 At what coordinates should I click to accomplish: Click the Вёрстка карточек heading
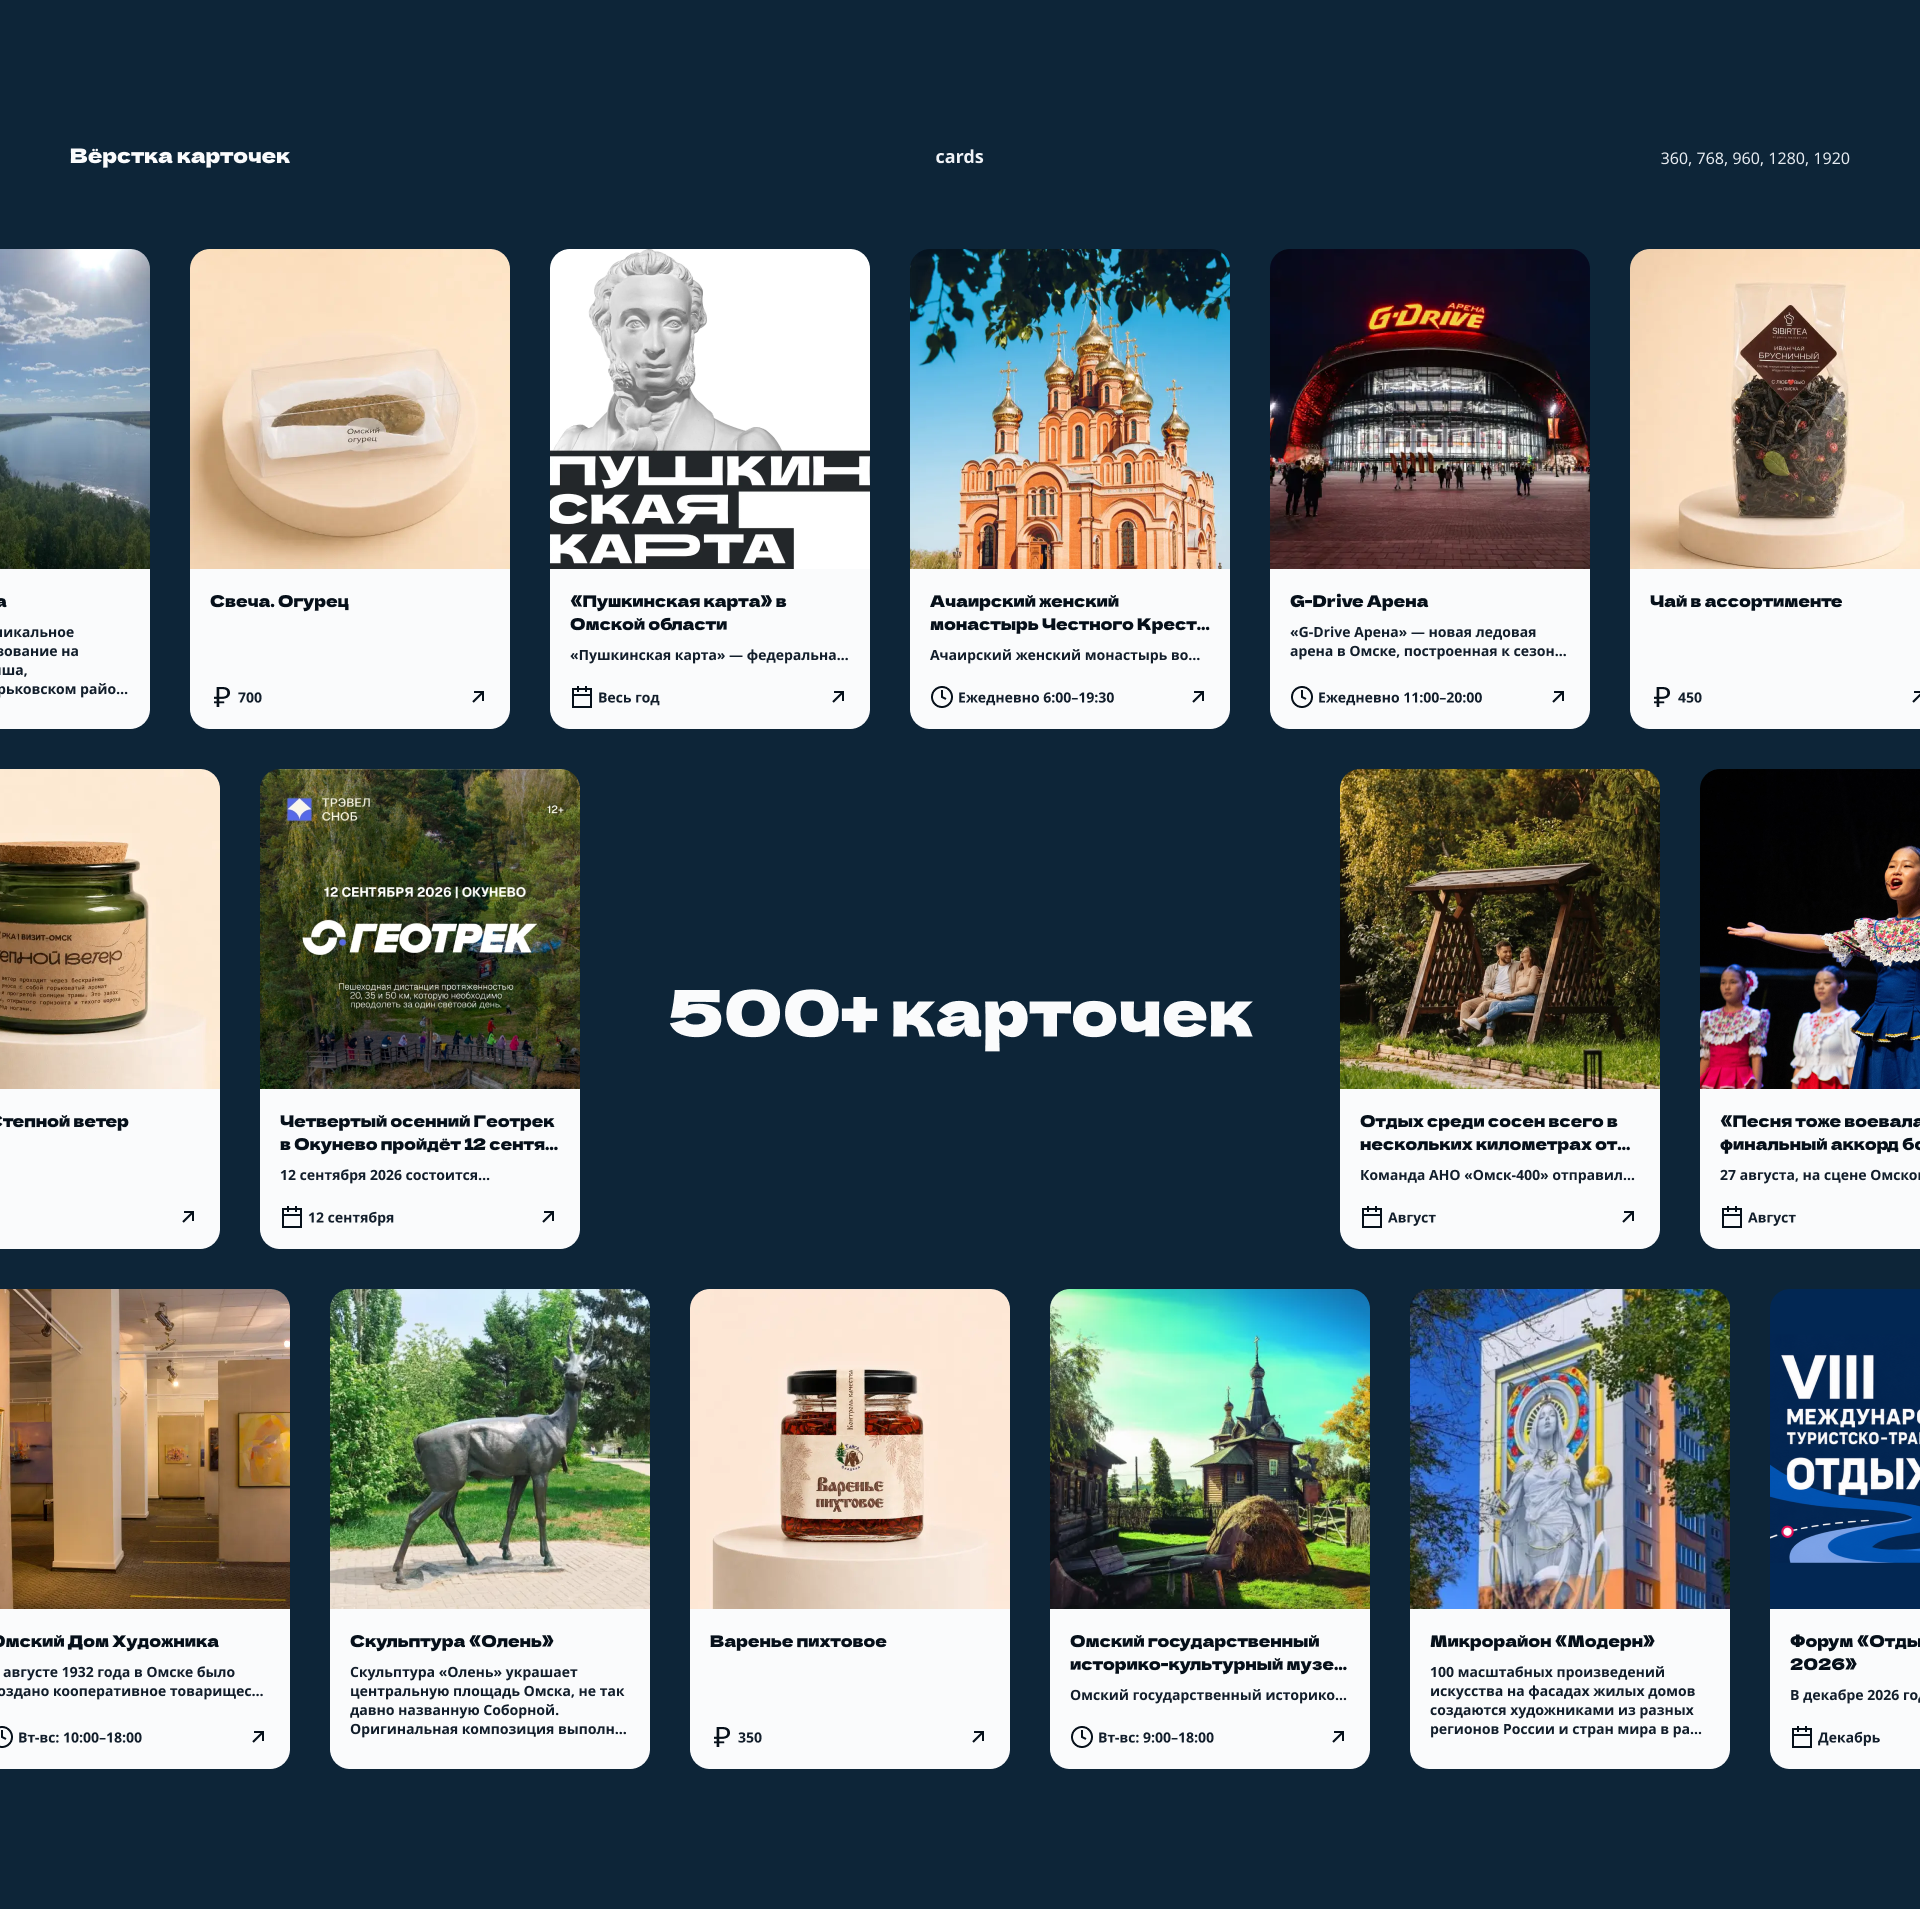tap(180, 156)
